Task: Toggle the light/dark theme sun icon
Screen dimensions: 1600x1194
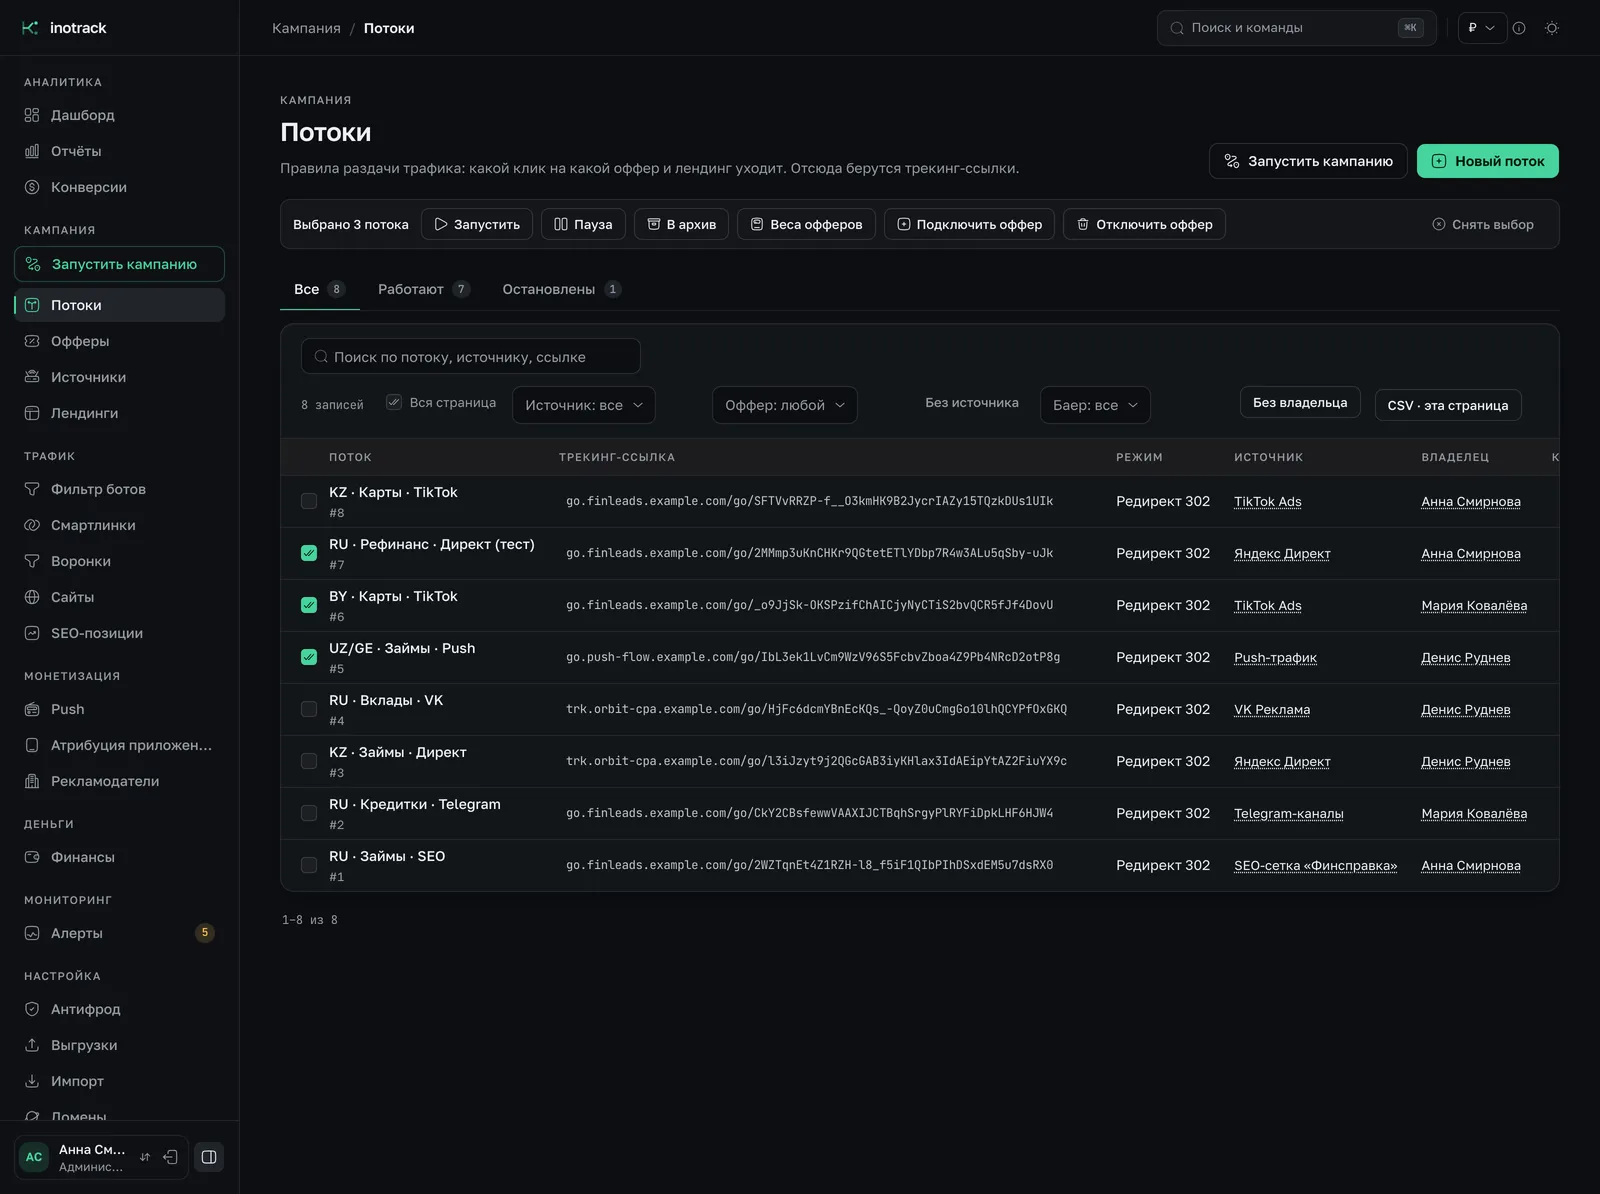Action: click(x=1552, y=28)
